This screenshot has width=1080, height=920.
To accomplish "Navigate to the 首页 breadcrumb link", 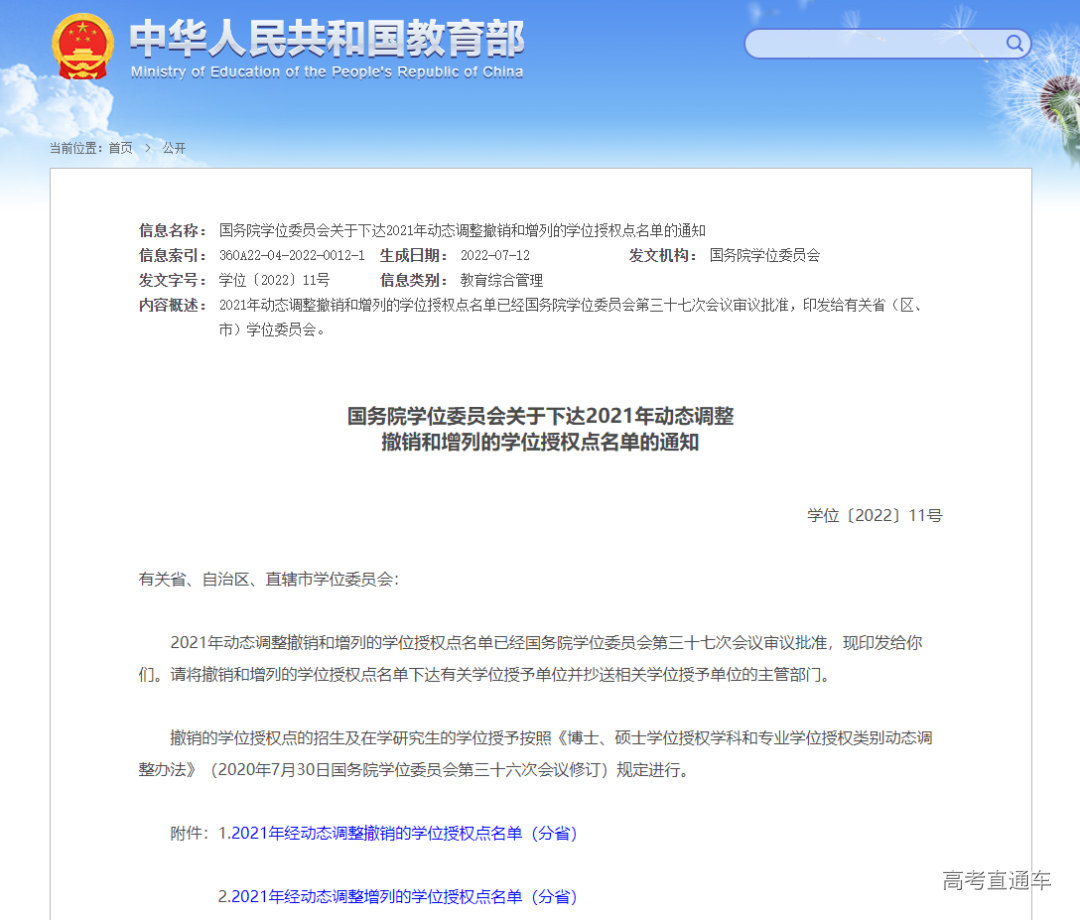I will click(122, 147).
